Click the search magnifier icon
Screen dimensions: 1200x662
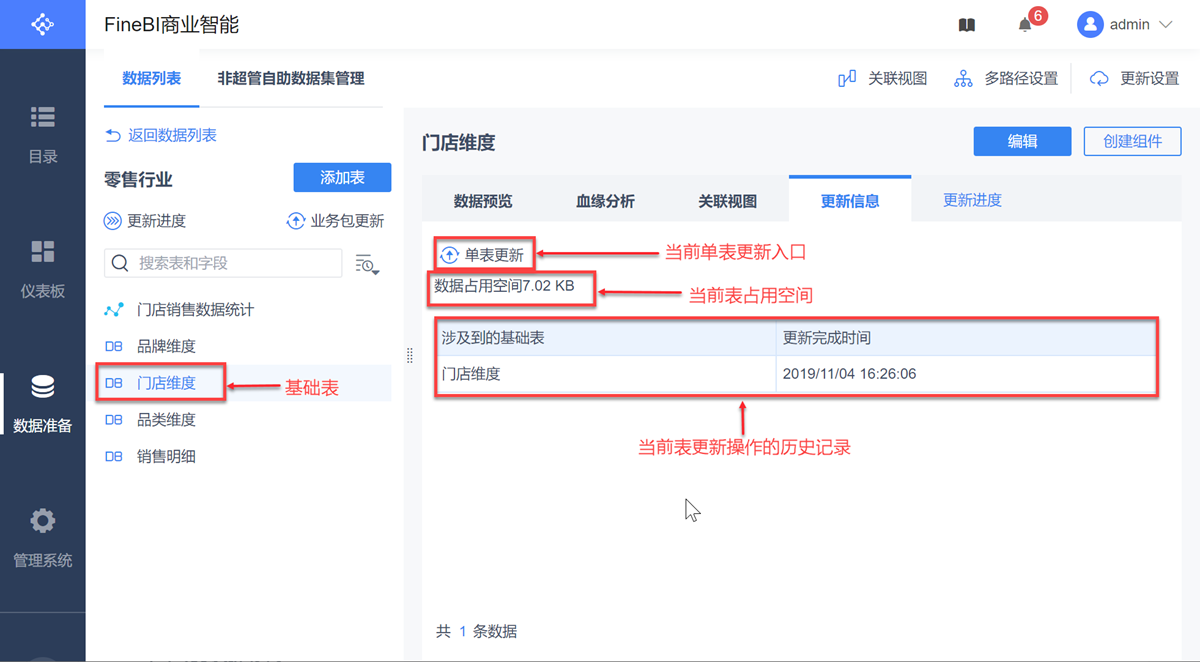120,263
